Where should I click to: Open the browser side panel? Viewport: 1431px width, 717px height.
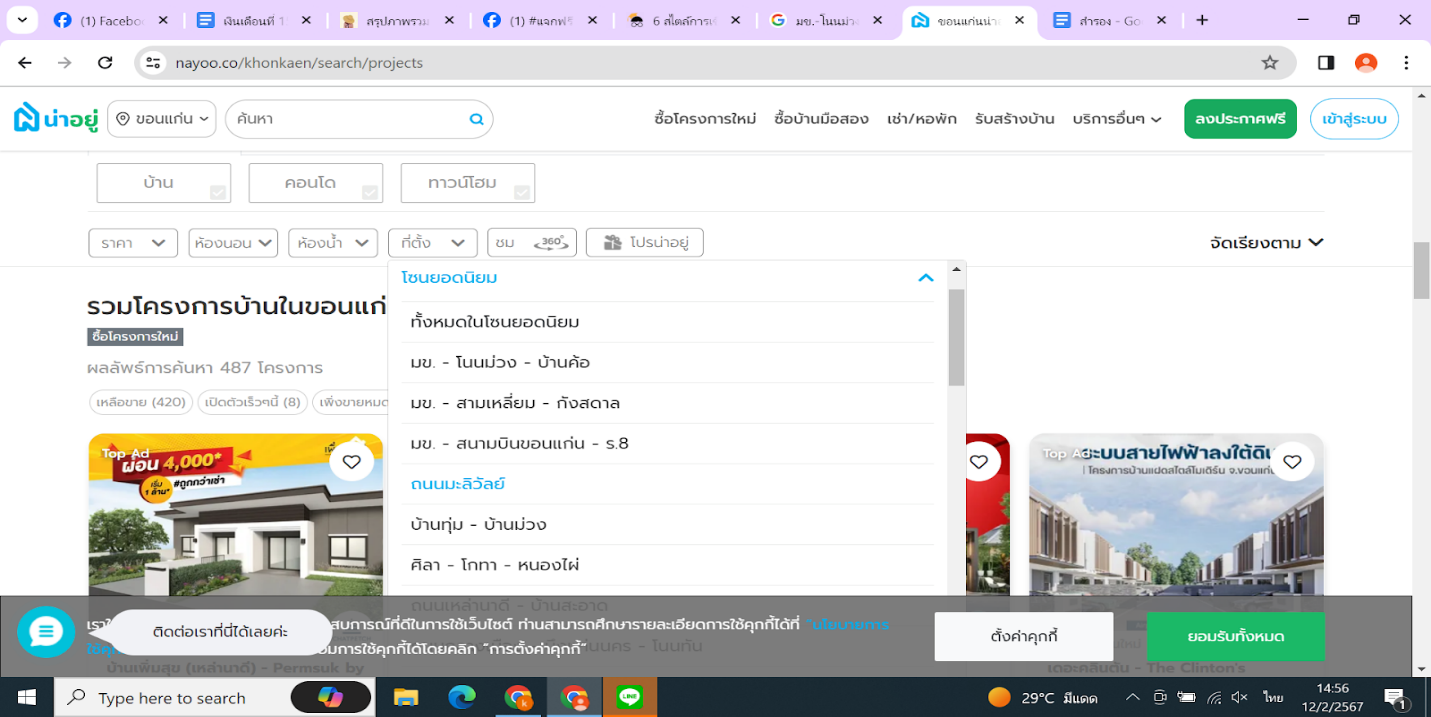(x=1326, y=62)
